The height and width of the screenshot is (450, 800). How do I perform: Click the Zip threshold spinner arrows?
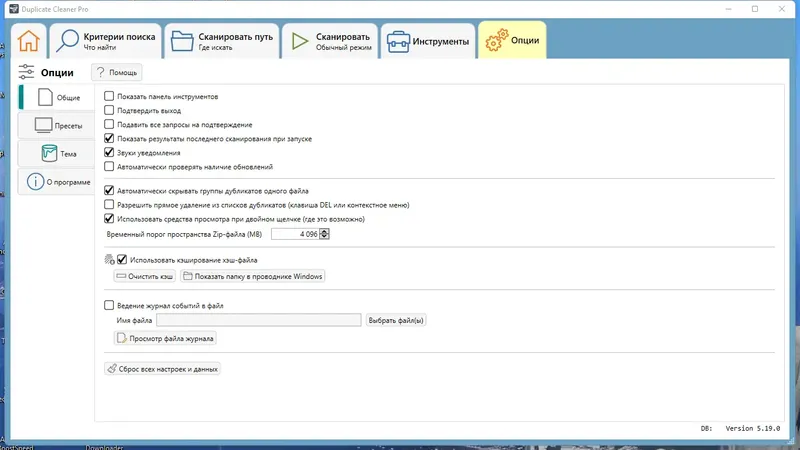point(324,234)
